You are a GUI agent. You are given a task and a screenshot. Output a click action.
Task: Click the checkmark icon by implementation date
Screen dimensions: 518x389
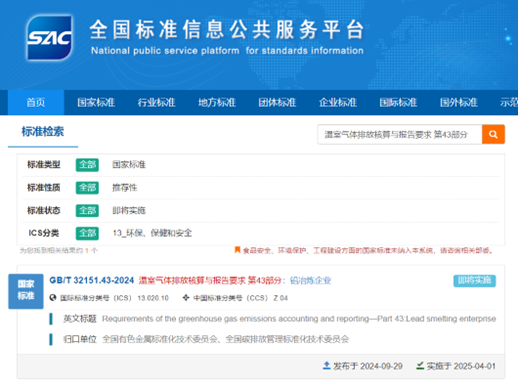click(420, 366)
